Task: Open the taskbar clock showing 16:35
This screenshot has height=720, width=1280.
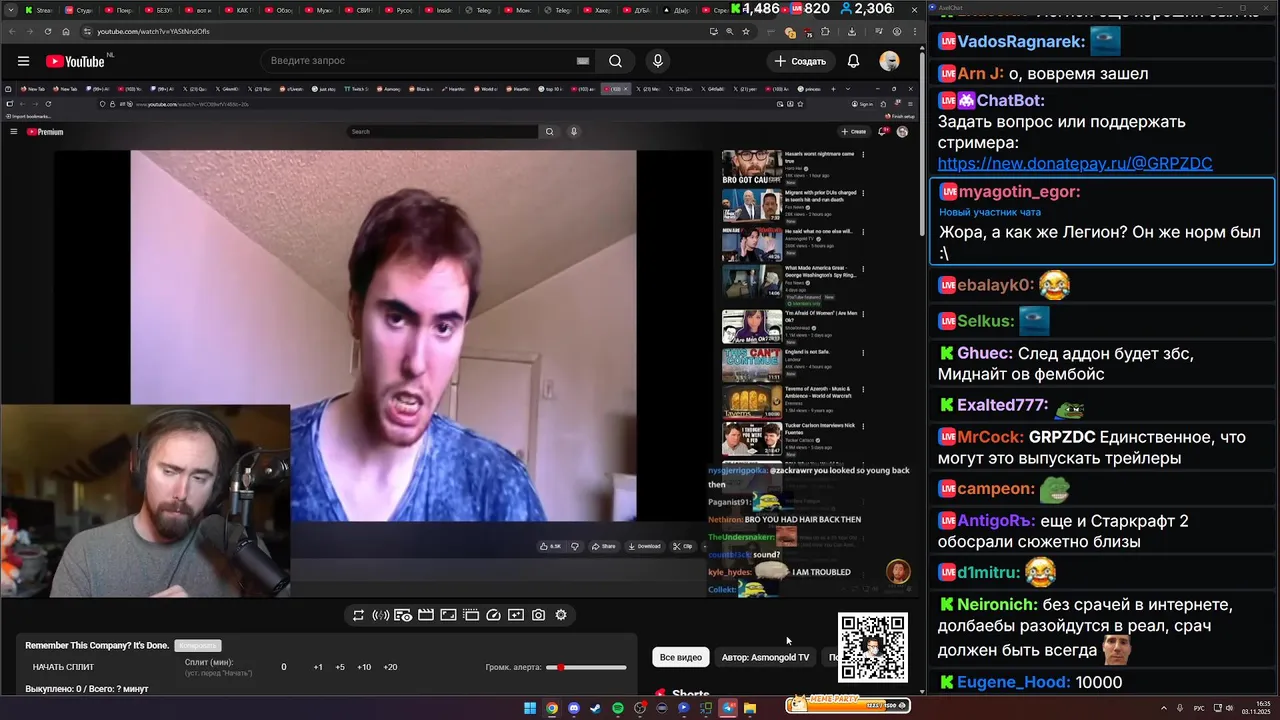Action: click(x=1255, y=708)
